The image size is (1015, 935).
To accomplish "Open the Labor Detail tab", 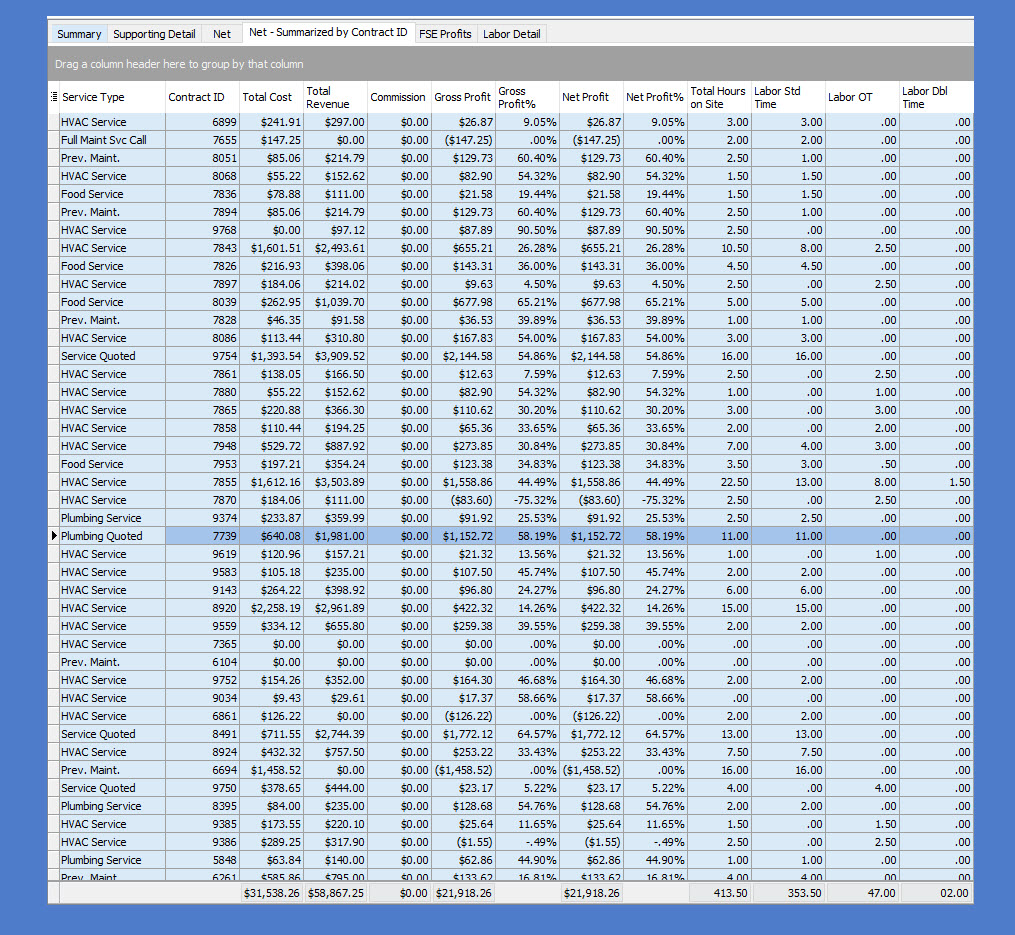I will (511, 34).
